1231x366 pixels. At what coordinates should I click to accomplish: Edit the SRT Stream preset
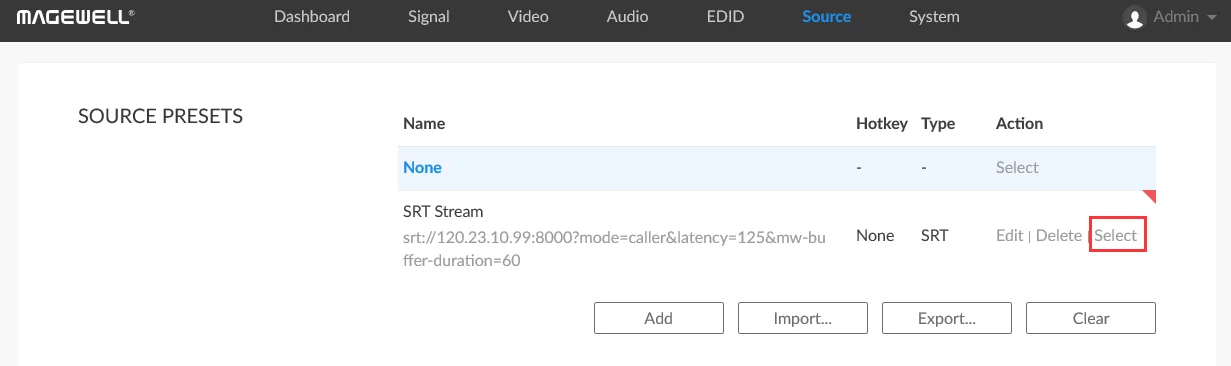[1009, 236]
